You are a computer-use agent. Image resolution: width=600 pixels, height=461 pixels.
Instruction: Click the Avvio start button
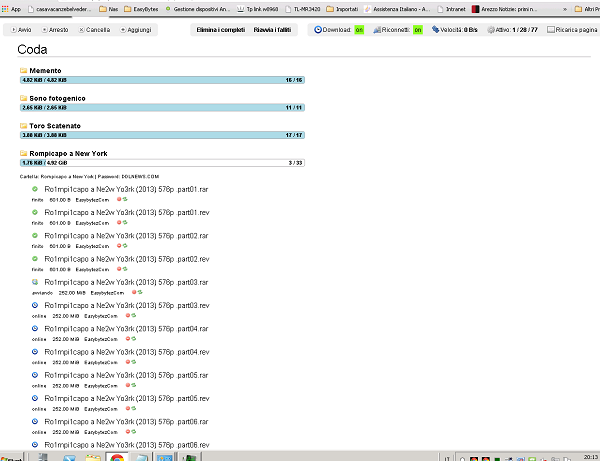coord(21,31)
